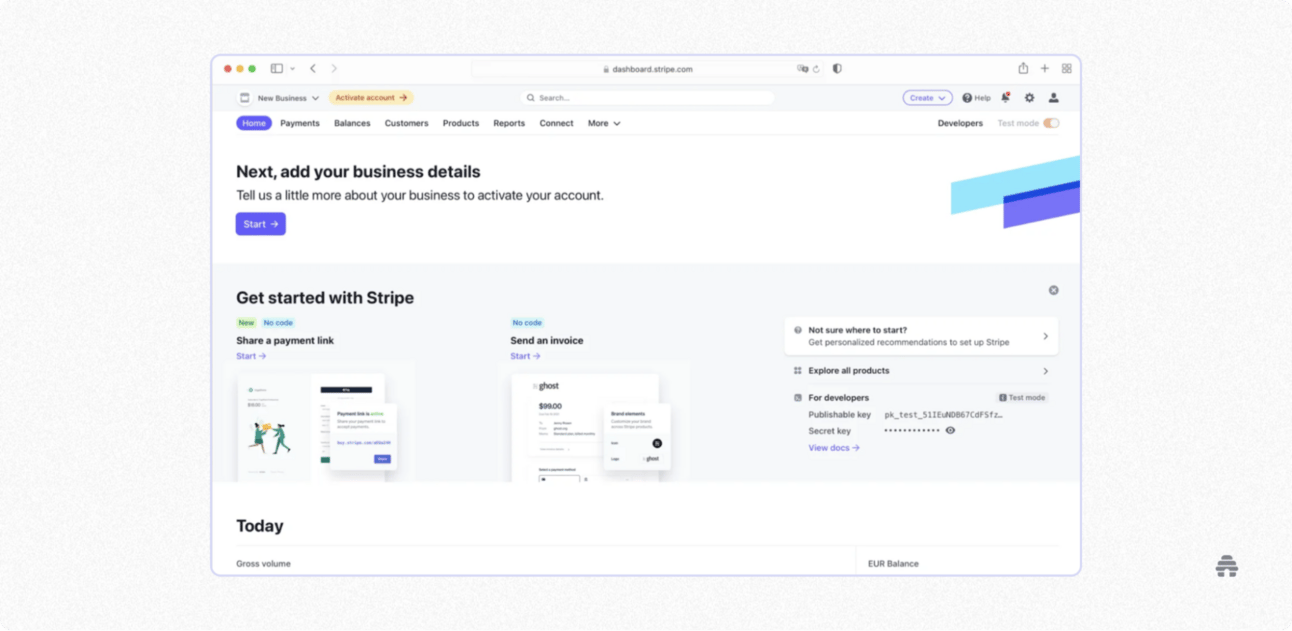Image resolution: width=1292 pixels, height=631 pixels.
Task: Show the tab overview grid icon
Action: (x=1067, y=69)
